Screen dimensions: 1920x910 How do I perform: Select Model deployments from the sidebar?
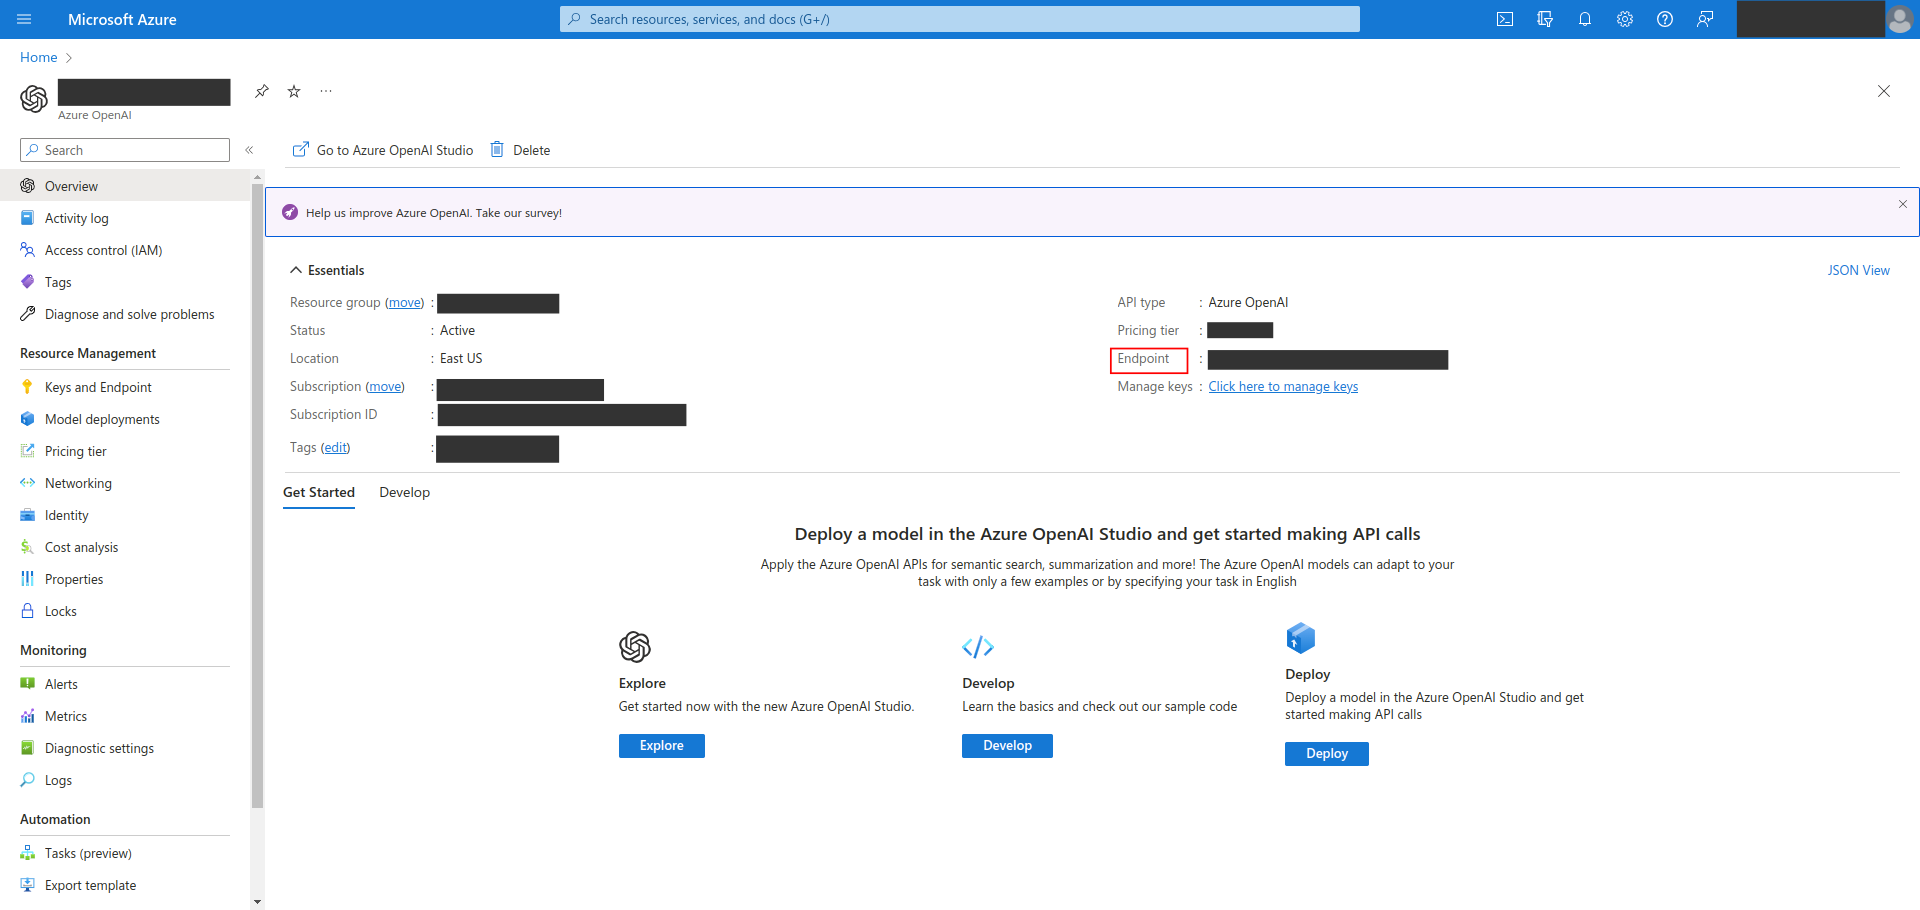click(x=102, y=419)
